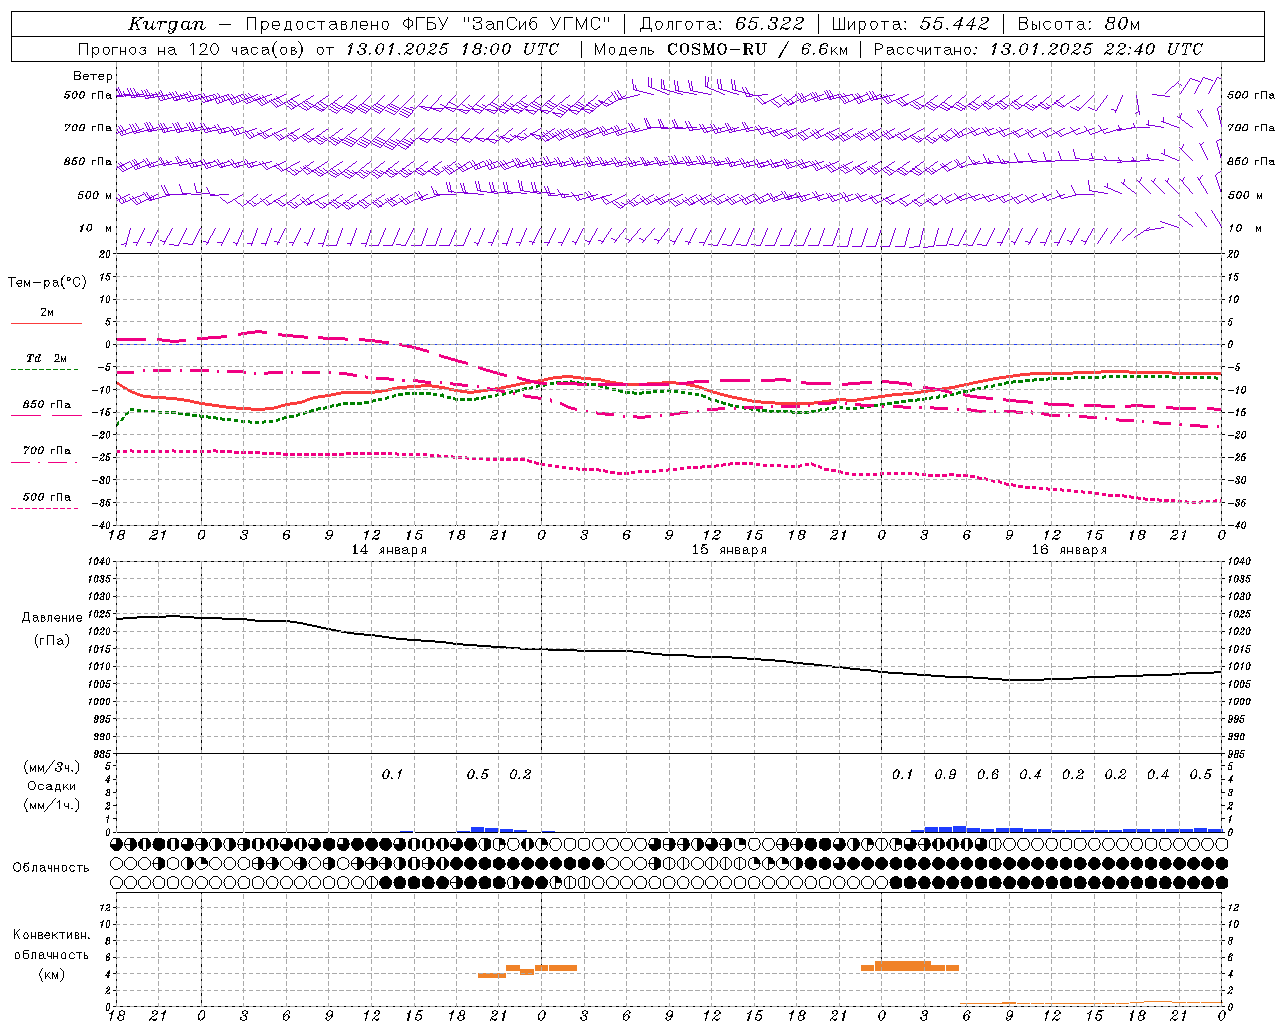The width and height of the screenshot is (1280, 1024).
Task: Click the dashed line sample under 'Td 2м'
Action: [44, 369]
